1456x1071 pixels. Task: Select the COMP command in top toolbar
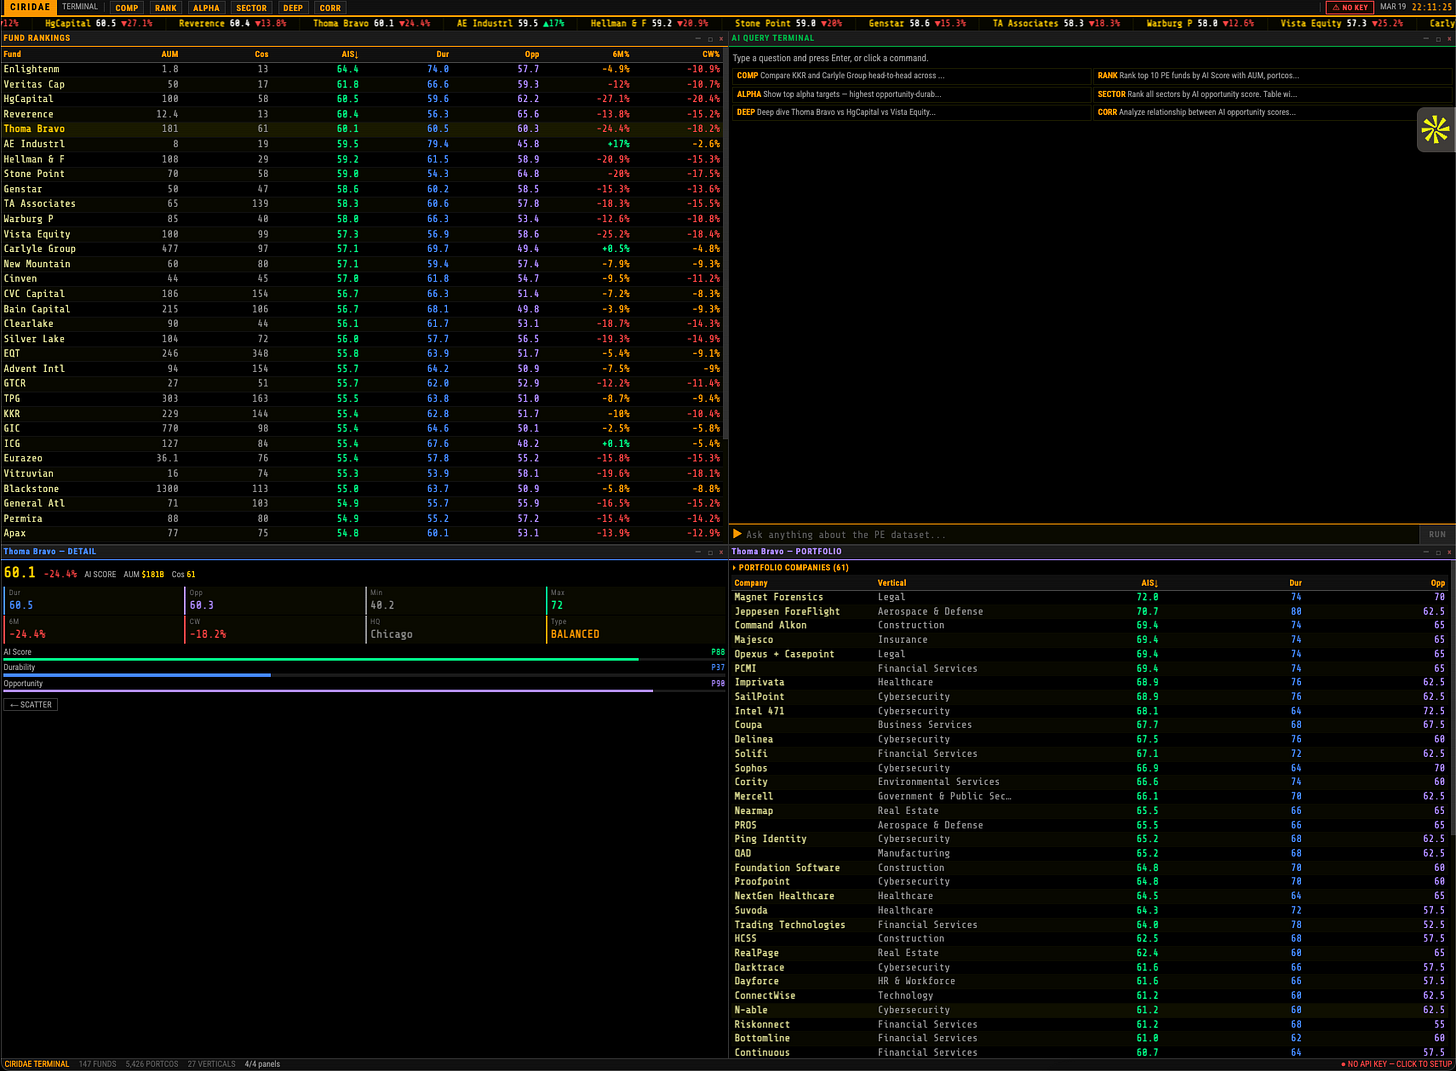[127, 8]
